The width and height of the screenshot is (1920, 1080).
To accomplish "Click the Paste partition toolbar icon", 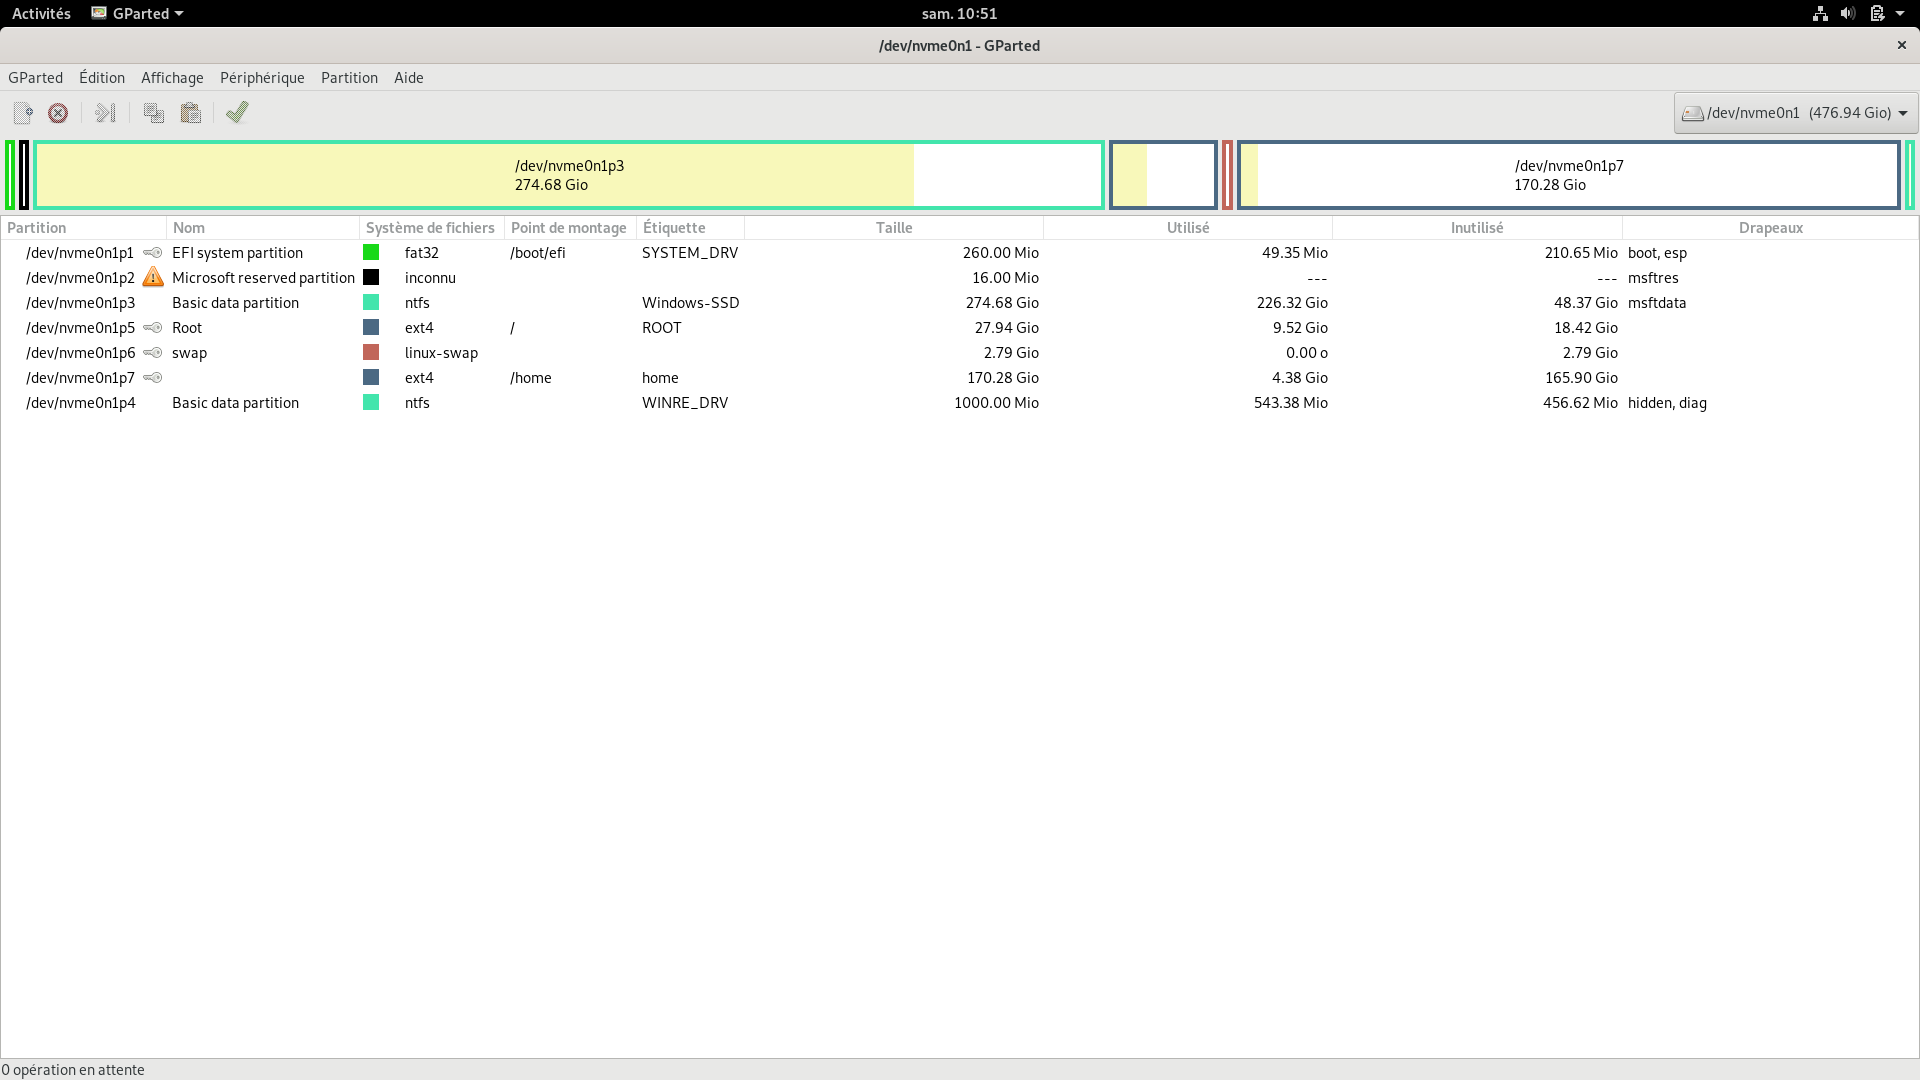I will pyautogui.click(x=190, y=113).
